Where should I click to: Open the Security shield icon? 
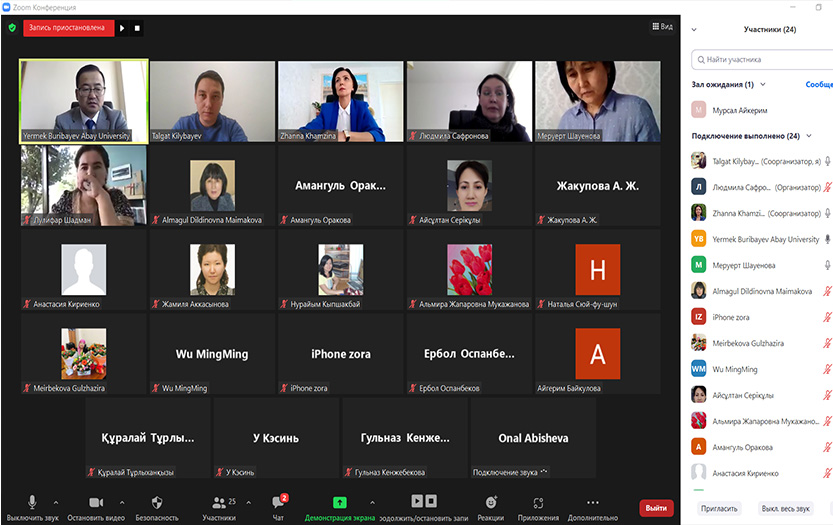(x=157, y=502)
